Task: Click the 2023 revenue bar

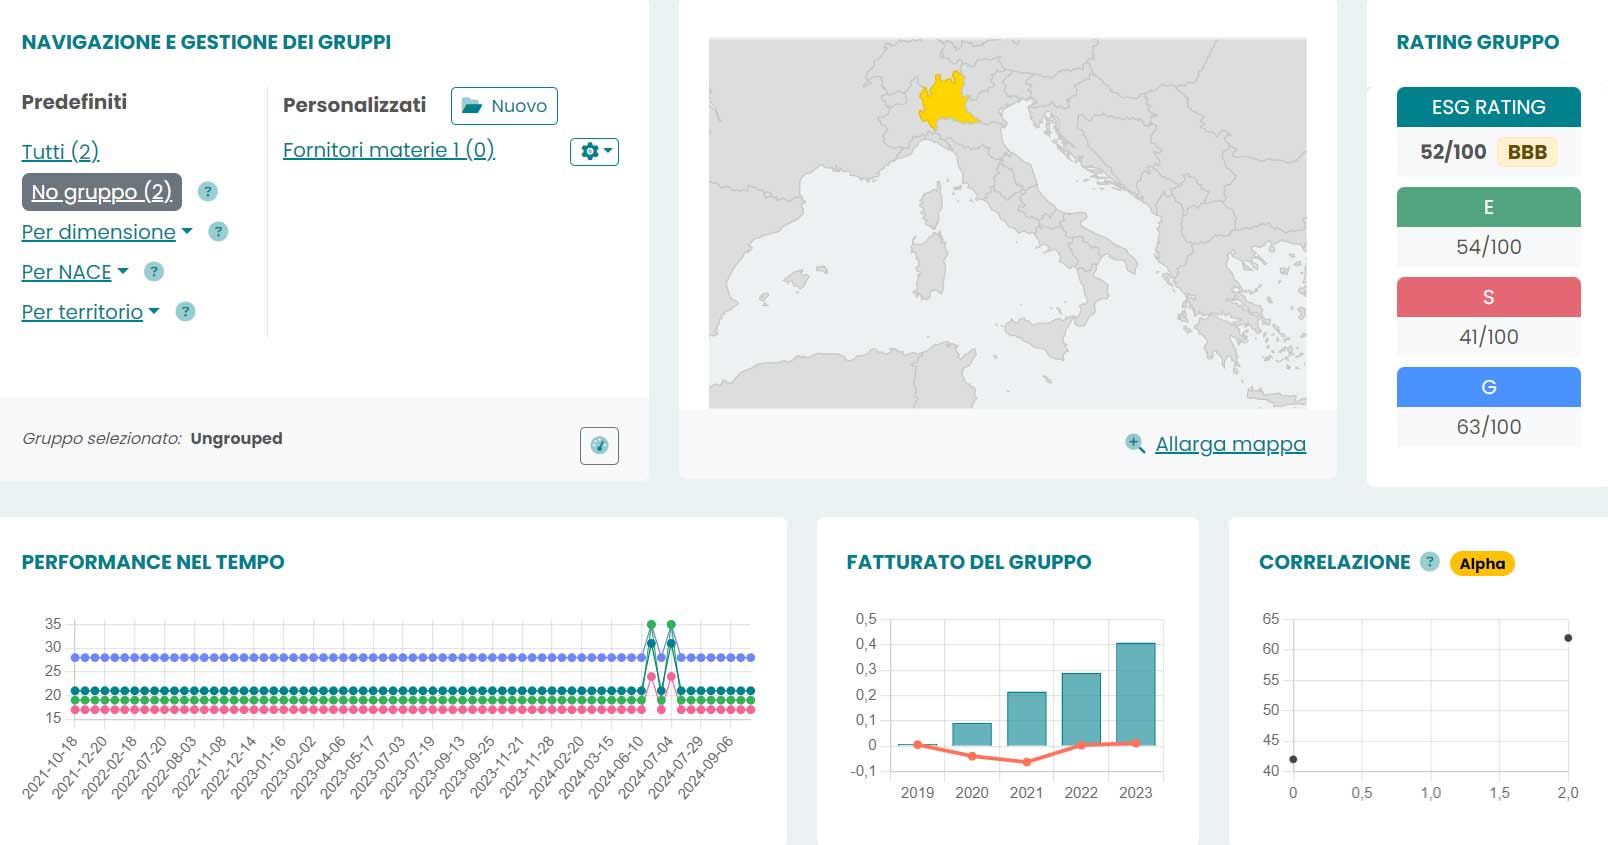Action: 1135,694
